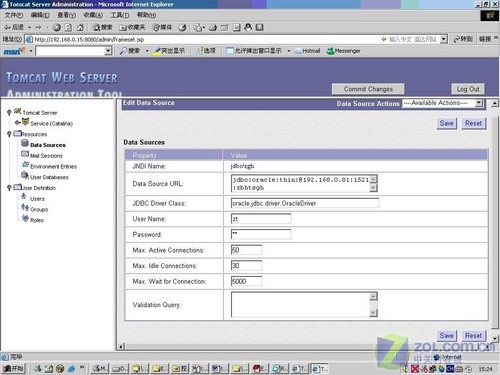Screen dimensions: 500x375
Task: Click the Commit Changes button
Action: point(368,89)
